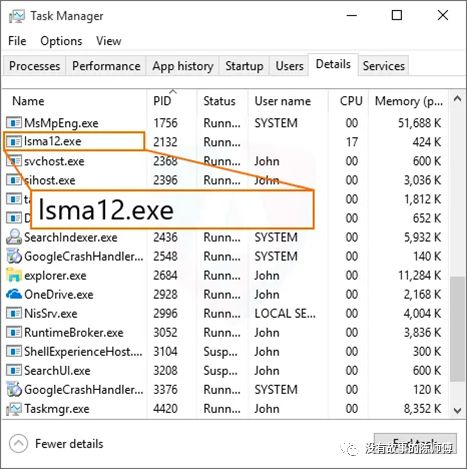Click the vertical scrollbar thumb
Viewport: 467px width, 469px height.
point(457,329)
